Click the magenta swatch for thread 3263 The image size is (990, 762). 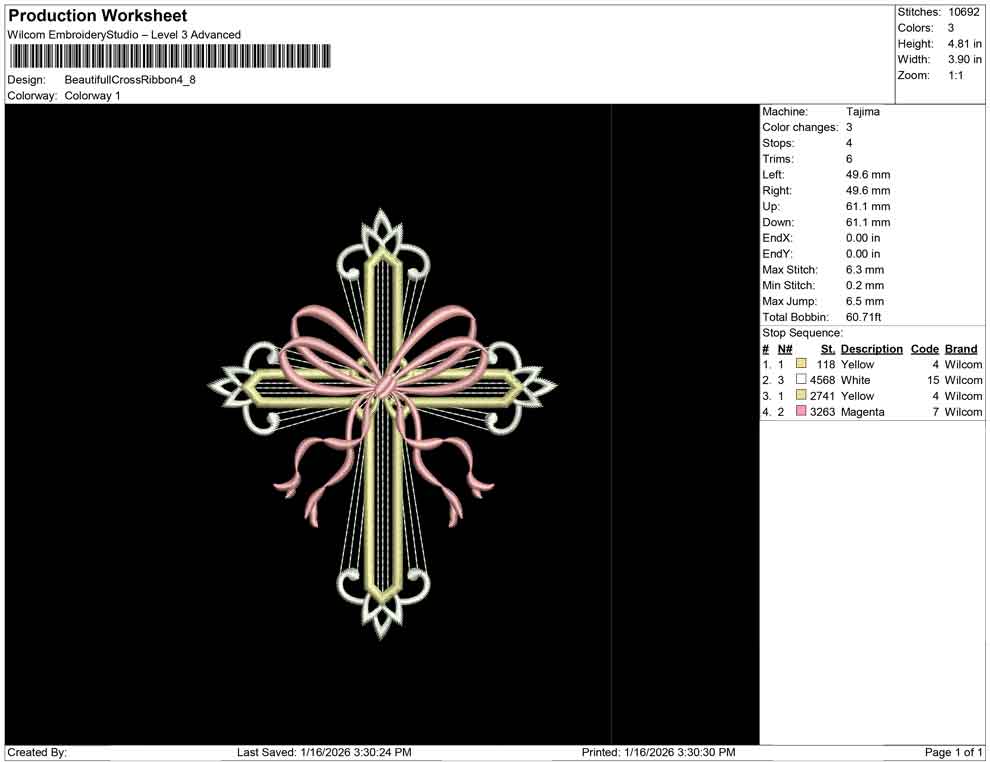799,412
